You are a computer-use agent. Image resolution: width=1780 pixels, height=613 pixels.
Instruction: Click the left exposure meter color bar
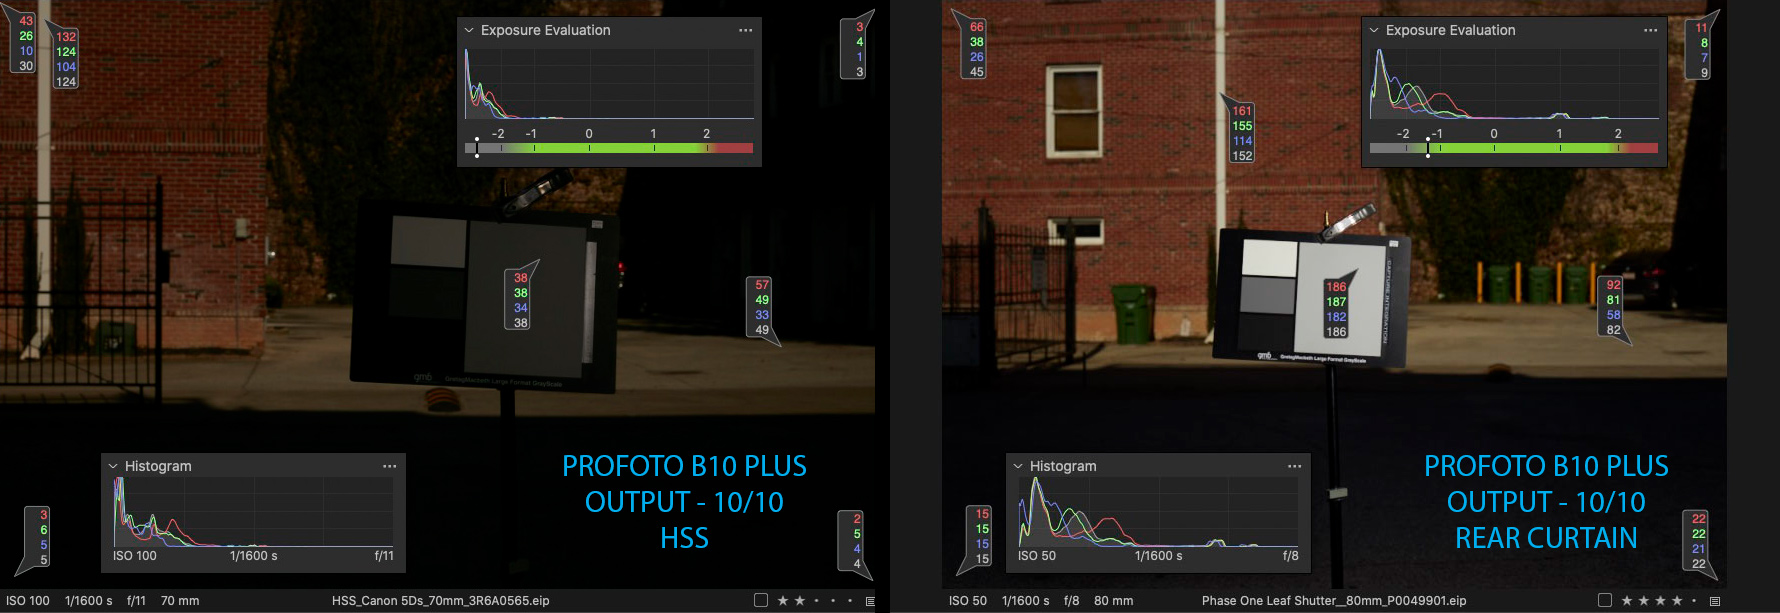(609, 148)
